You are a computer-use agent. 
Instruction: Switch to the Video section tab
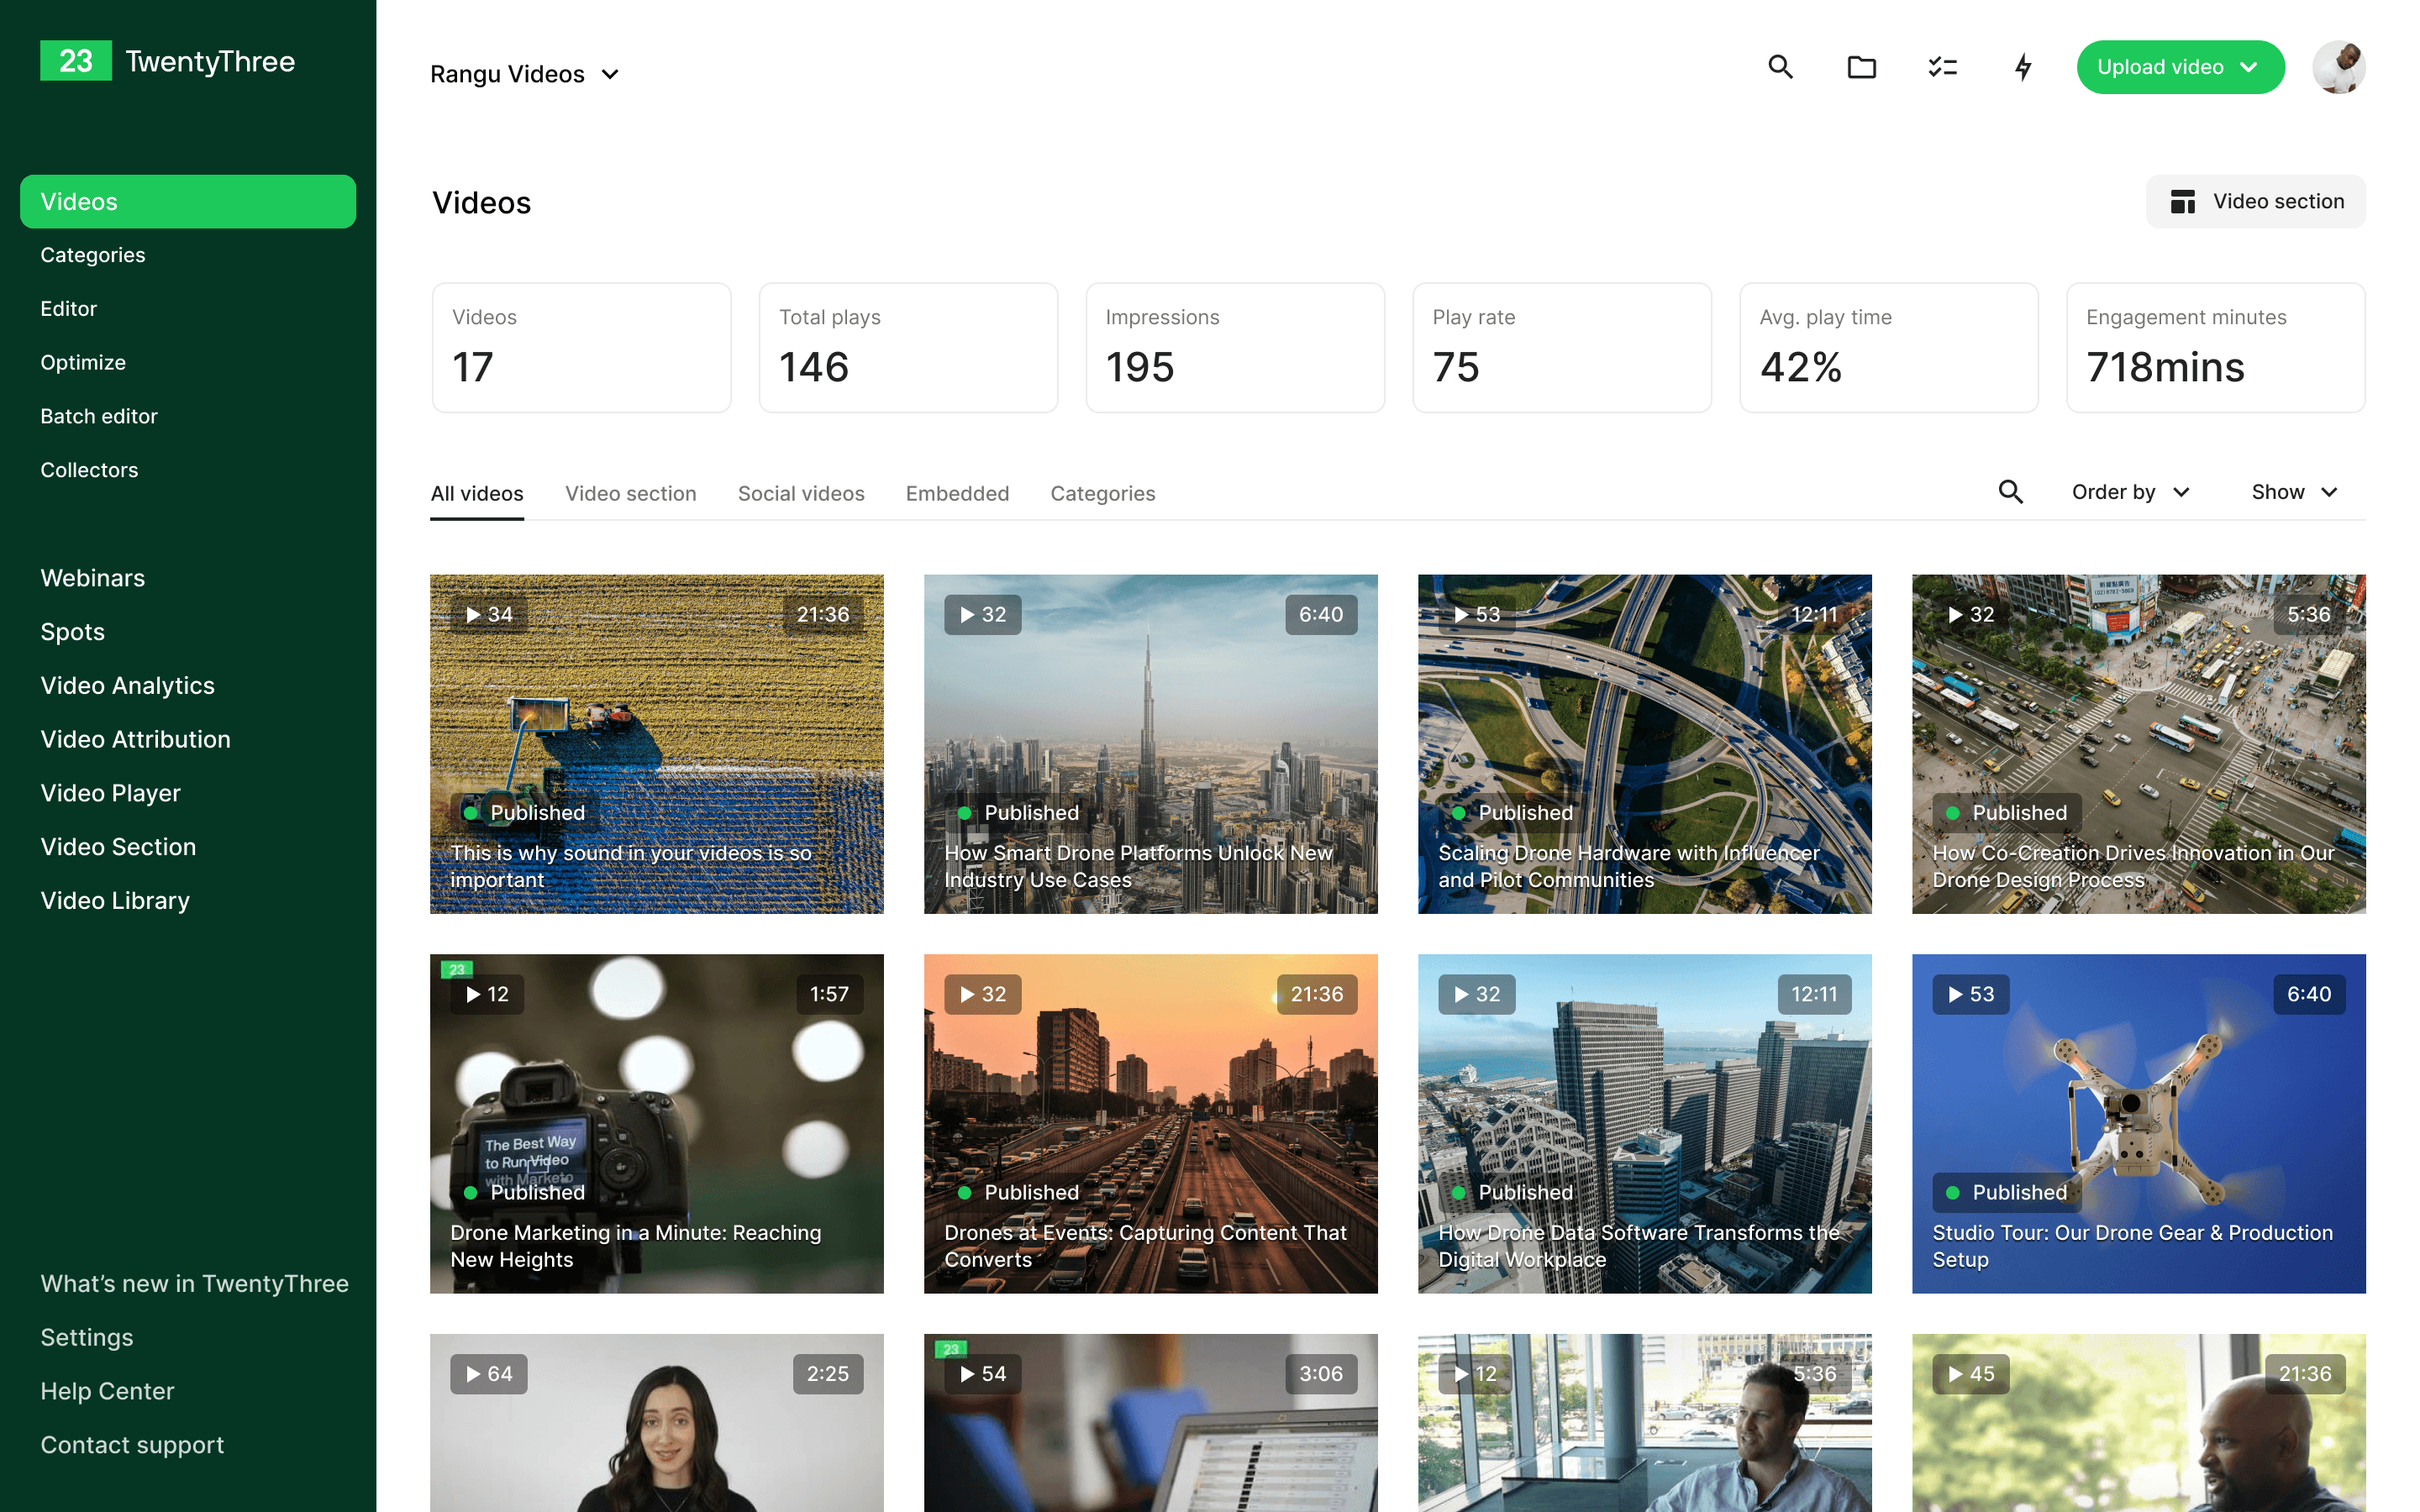point(630,493)
